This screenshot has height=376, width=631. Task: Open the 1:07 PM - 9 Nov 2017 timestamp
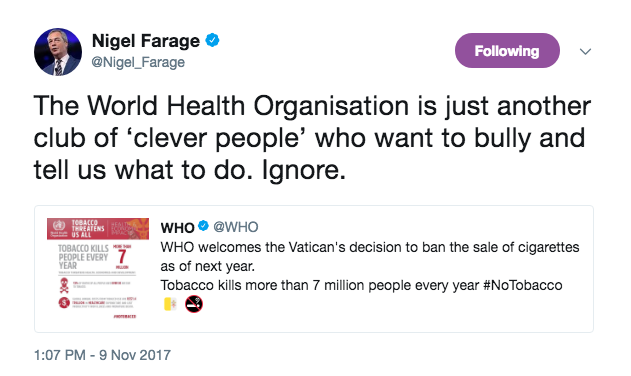[x=102, y=355]
